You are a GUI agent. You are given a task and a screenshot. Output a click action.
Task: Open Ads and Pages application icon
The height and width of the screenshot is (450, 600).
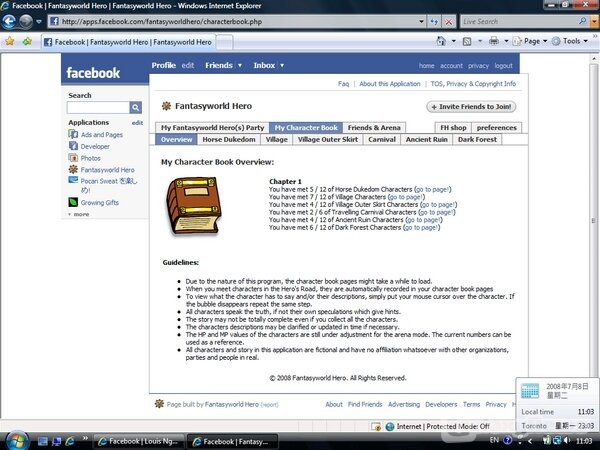(x=73, y=134)
